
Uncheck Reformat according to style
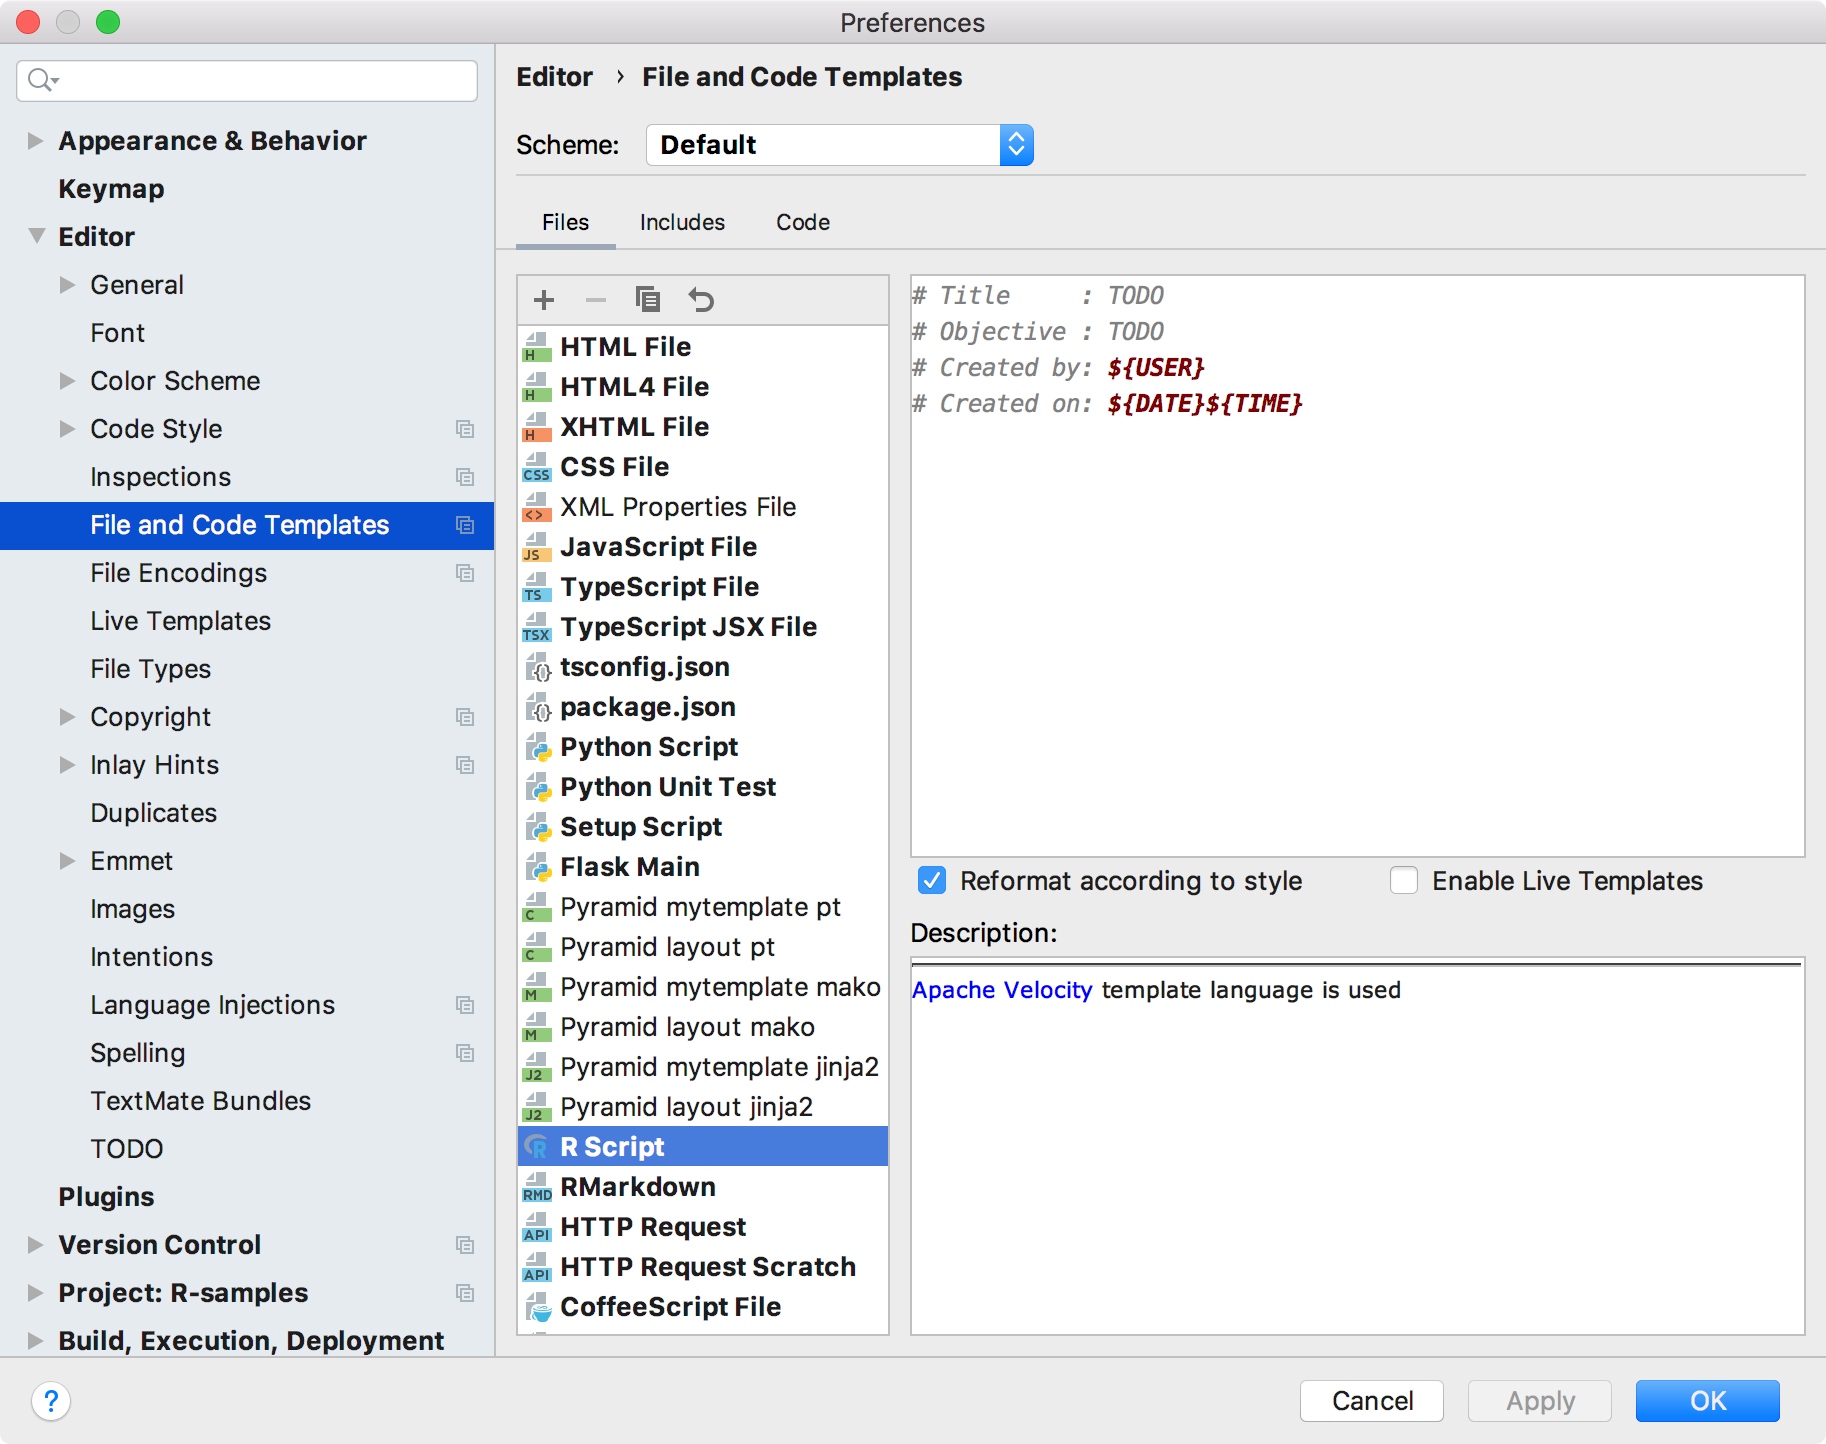pyautogui.click(x=931, y=881)
